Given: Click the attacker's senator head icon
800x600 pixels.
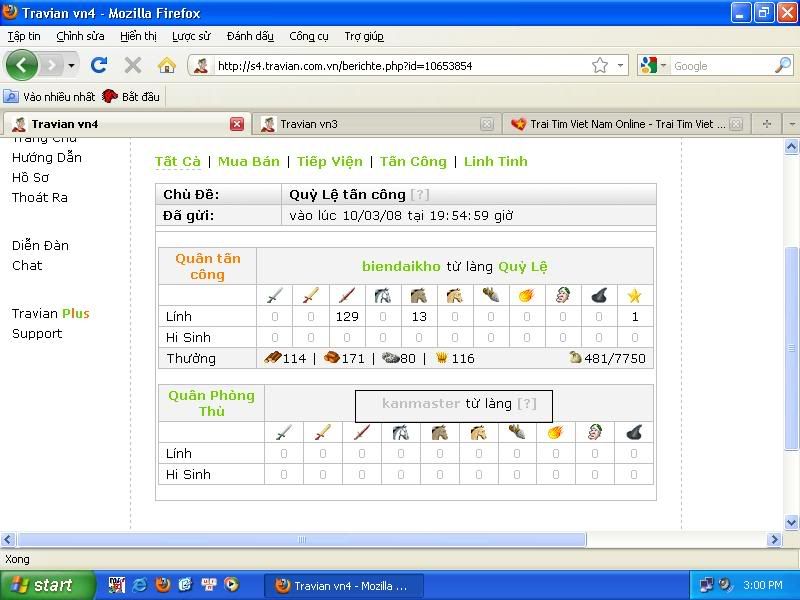Looking at the screenshot, I should (563, 295).
